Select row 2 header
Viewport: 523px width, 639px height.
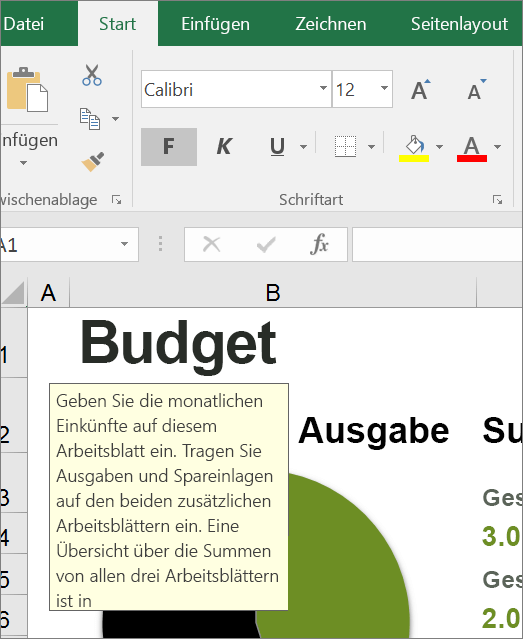coord(13,415)
